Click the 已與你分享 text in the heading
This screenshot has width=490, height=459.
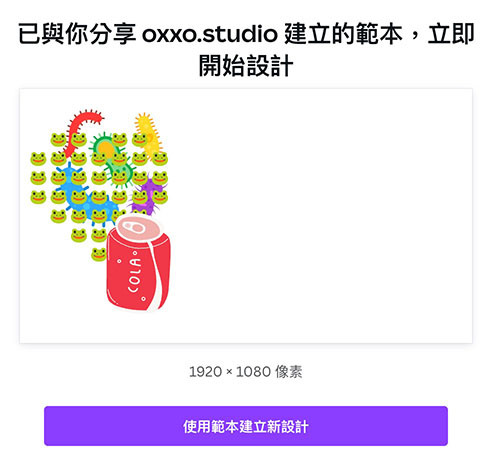[77, 34]
